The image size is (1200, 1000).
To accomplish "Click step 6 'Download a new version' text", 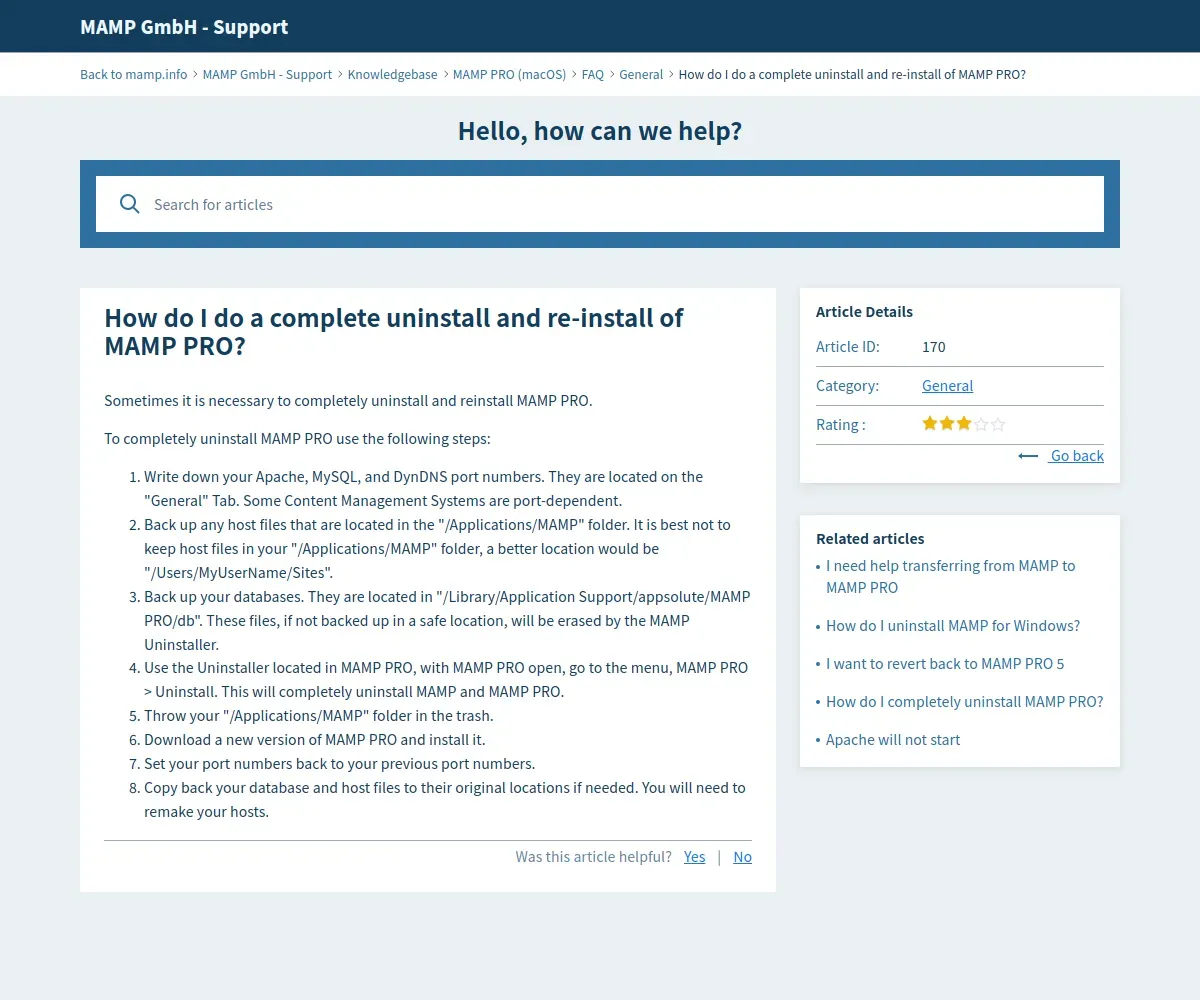I will (x=314, y=740).
